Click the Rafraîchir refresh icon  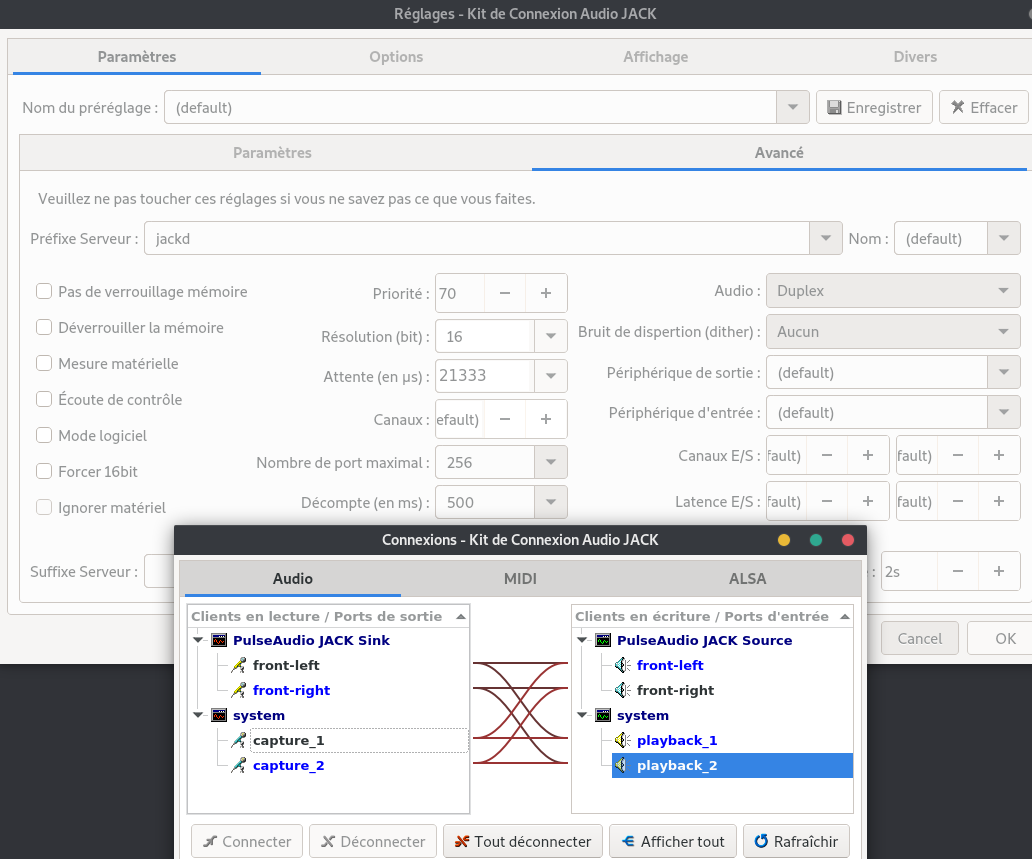pos(761,841)
